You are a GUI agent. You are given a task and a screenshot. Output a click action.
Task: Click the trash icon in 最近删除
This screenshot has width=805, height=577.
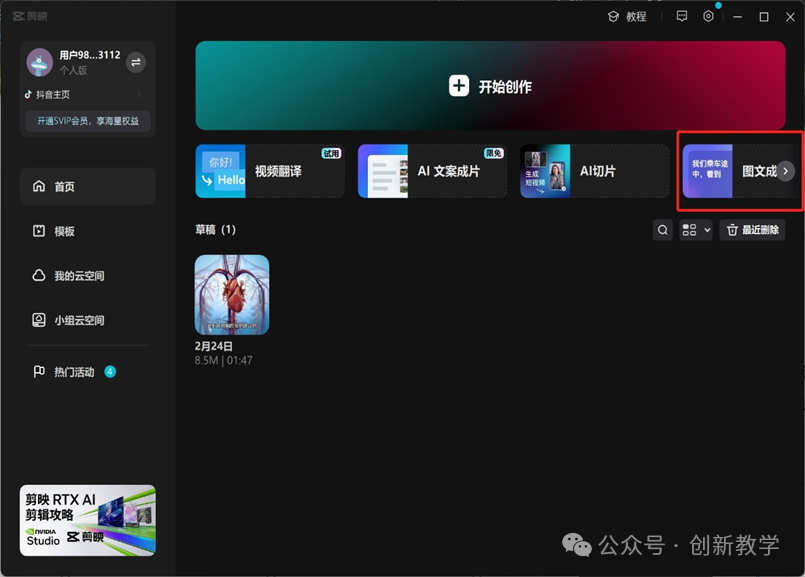pos(733,230)
